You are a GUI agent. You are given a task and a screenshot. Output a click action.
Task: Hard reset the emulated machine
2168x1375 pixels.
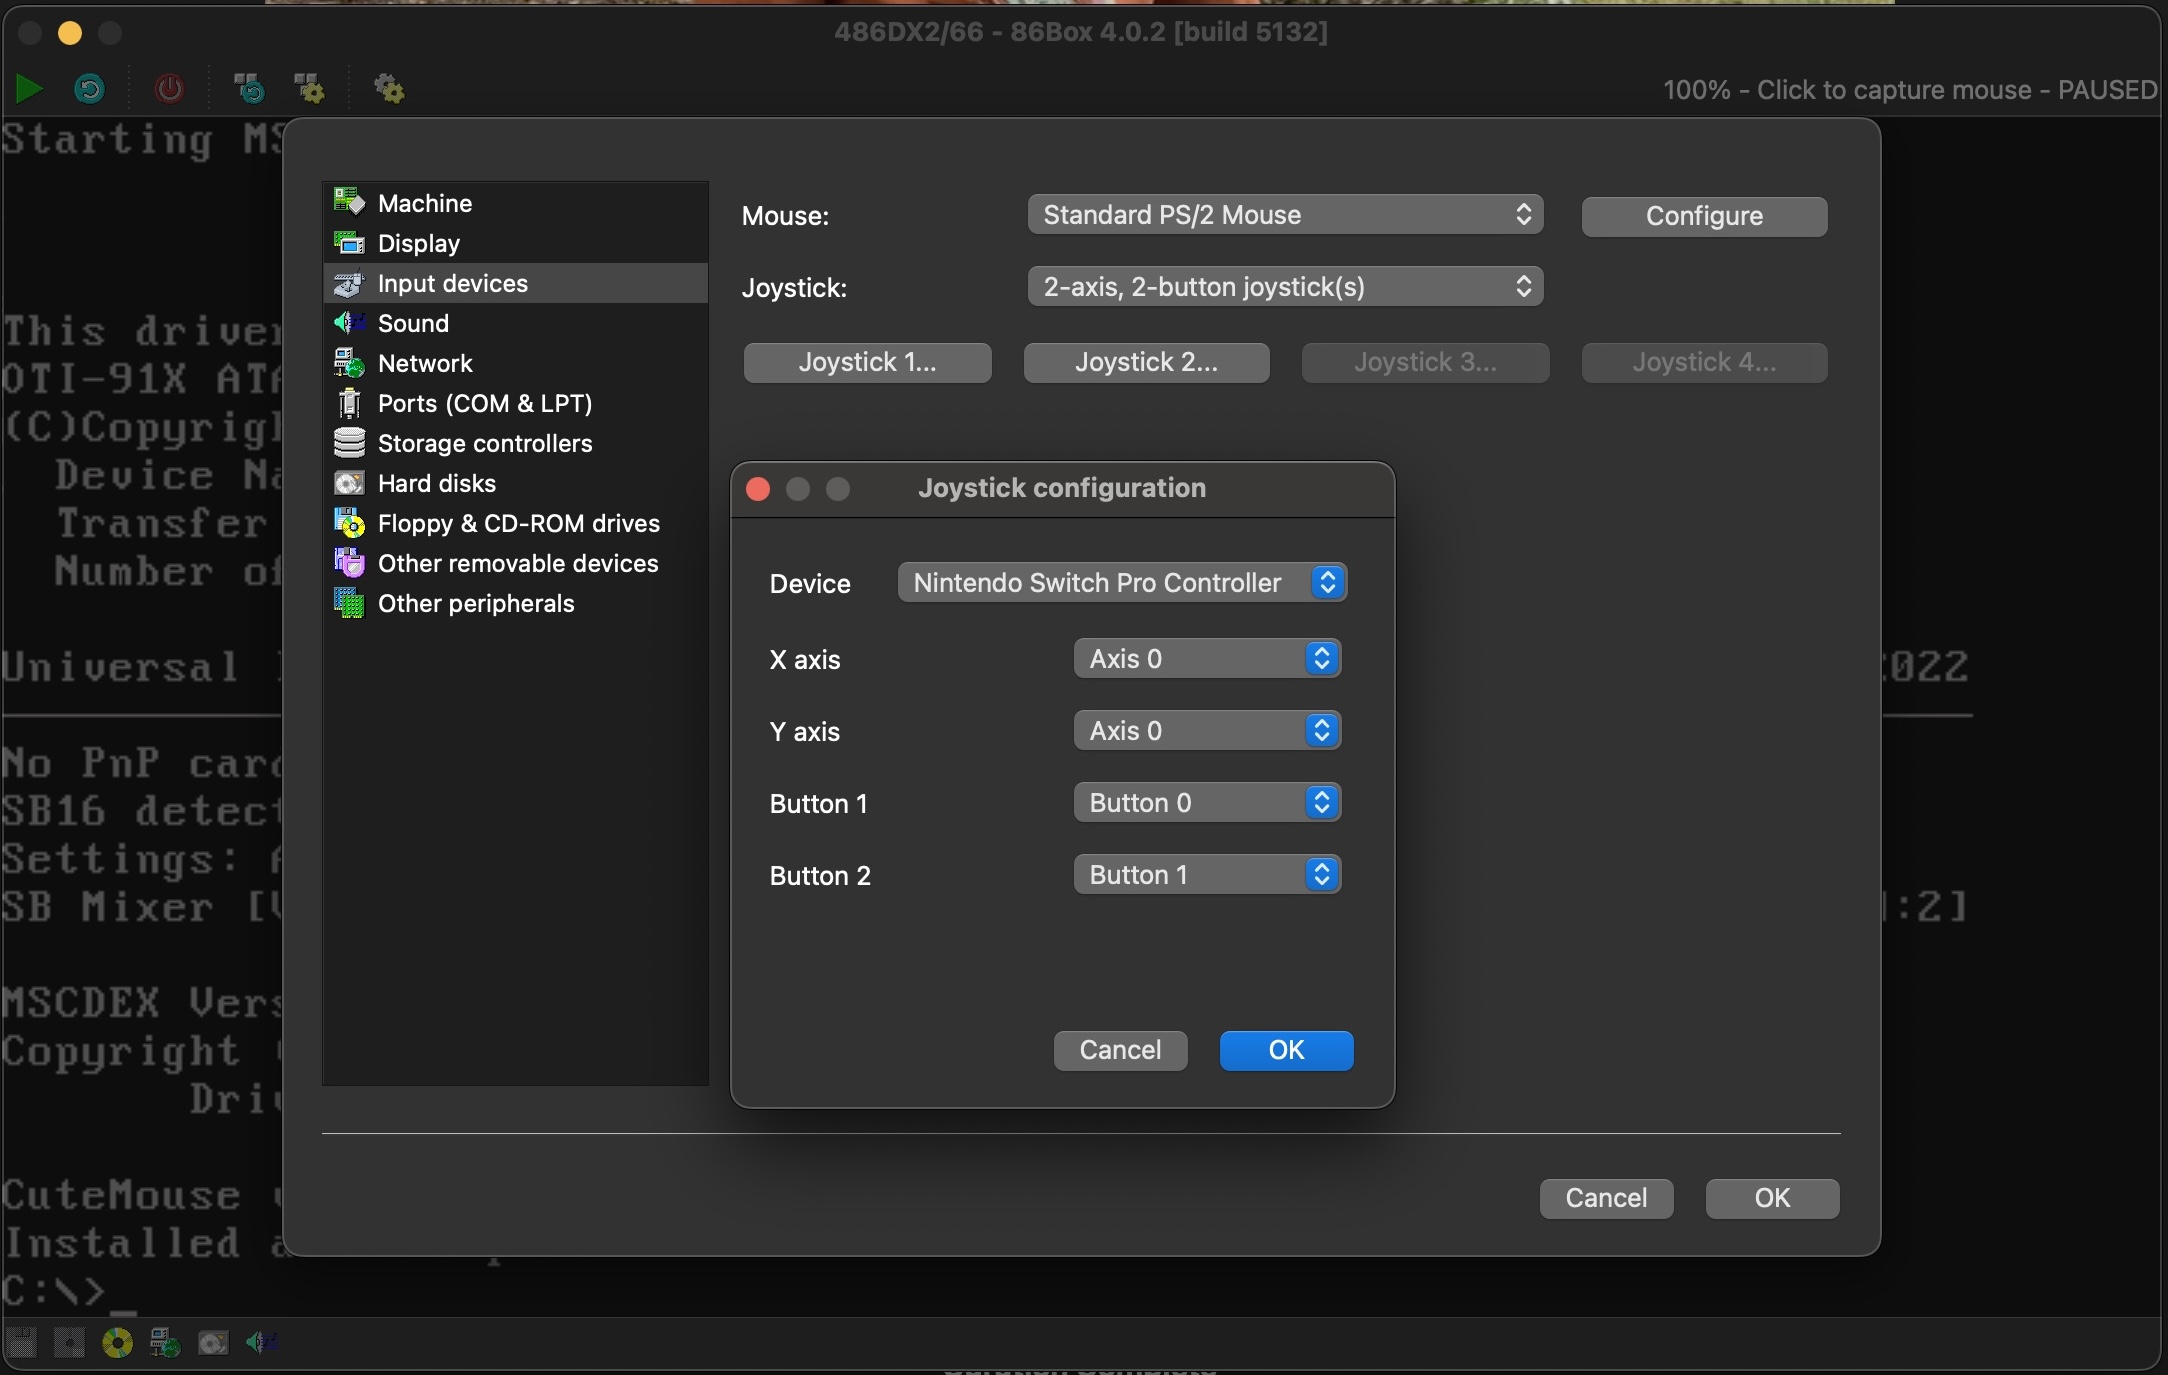pos(89,89)
